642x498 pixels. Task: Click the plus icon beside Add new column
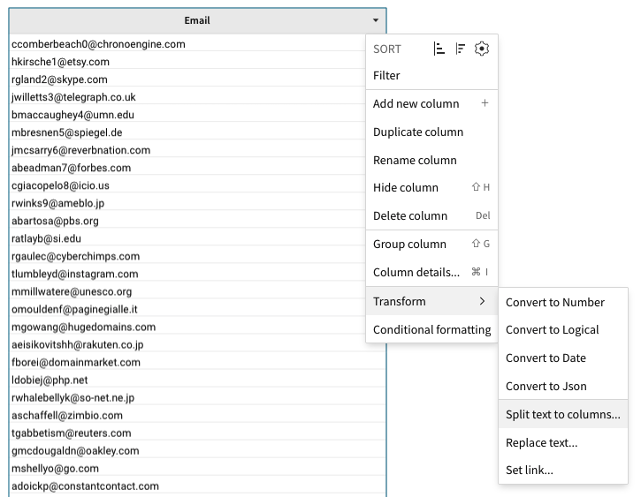tap(485, 104)
